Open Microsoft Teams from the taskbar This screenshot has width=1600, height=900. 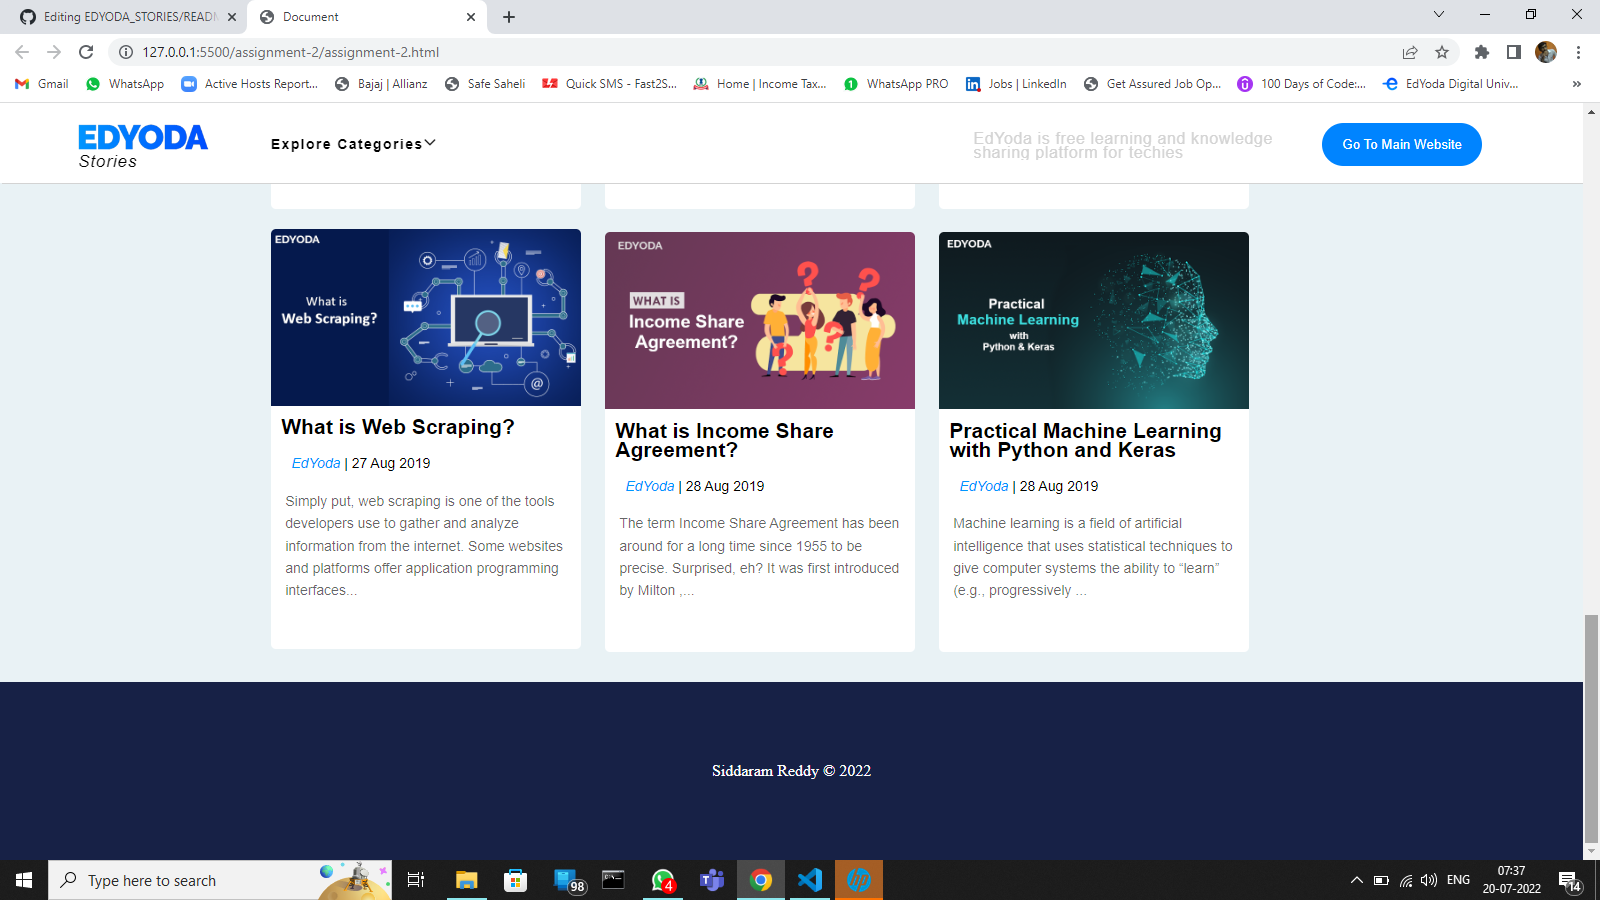click(711, 880)
